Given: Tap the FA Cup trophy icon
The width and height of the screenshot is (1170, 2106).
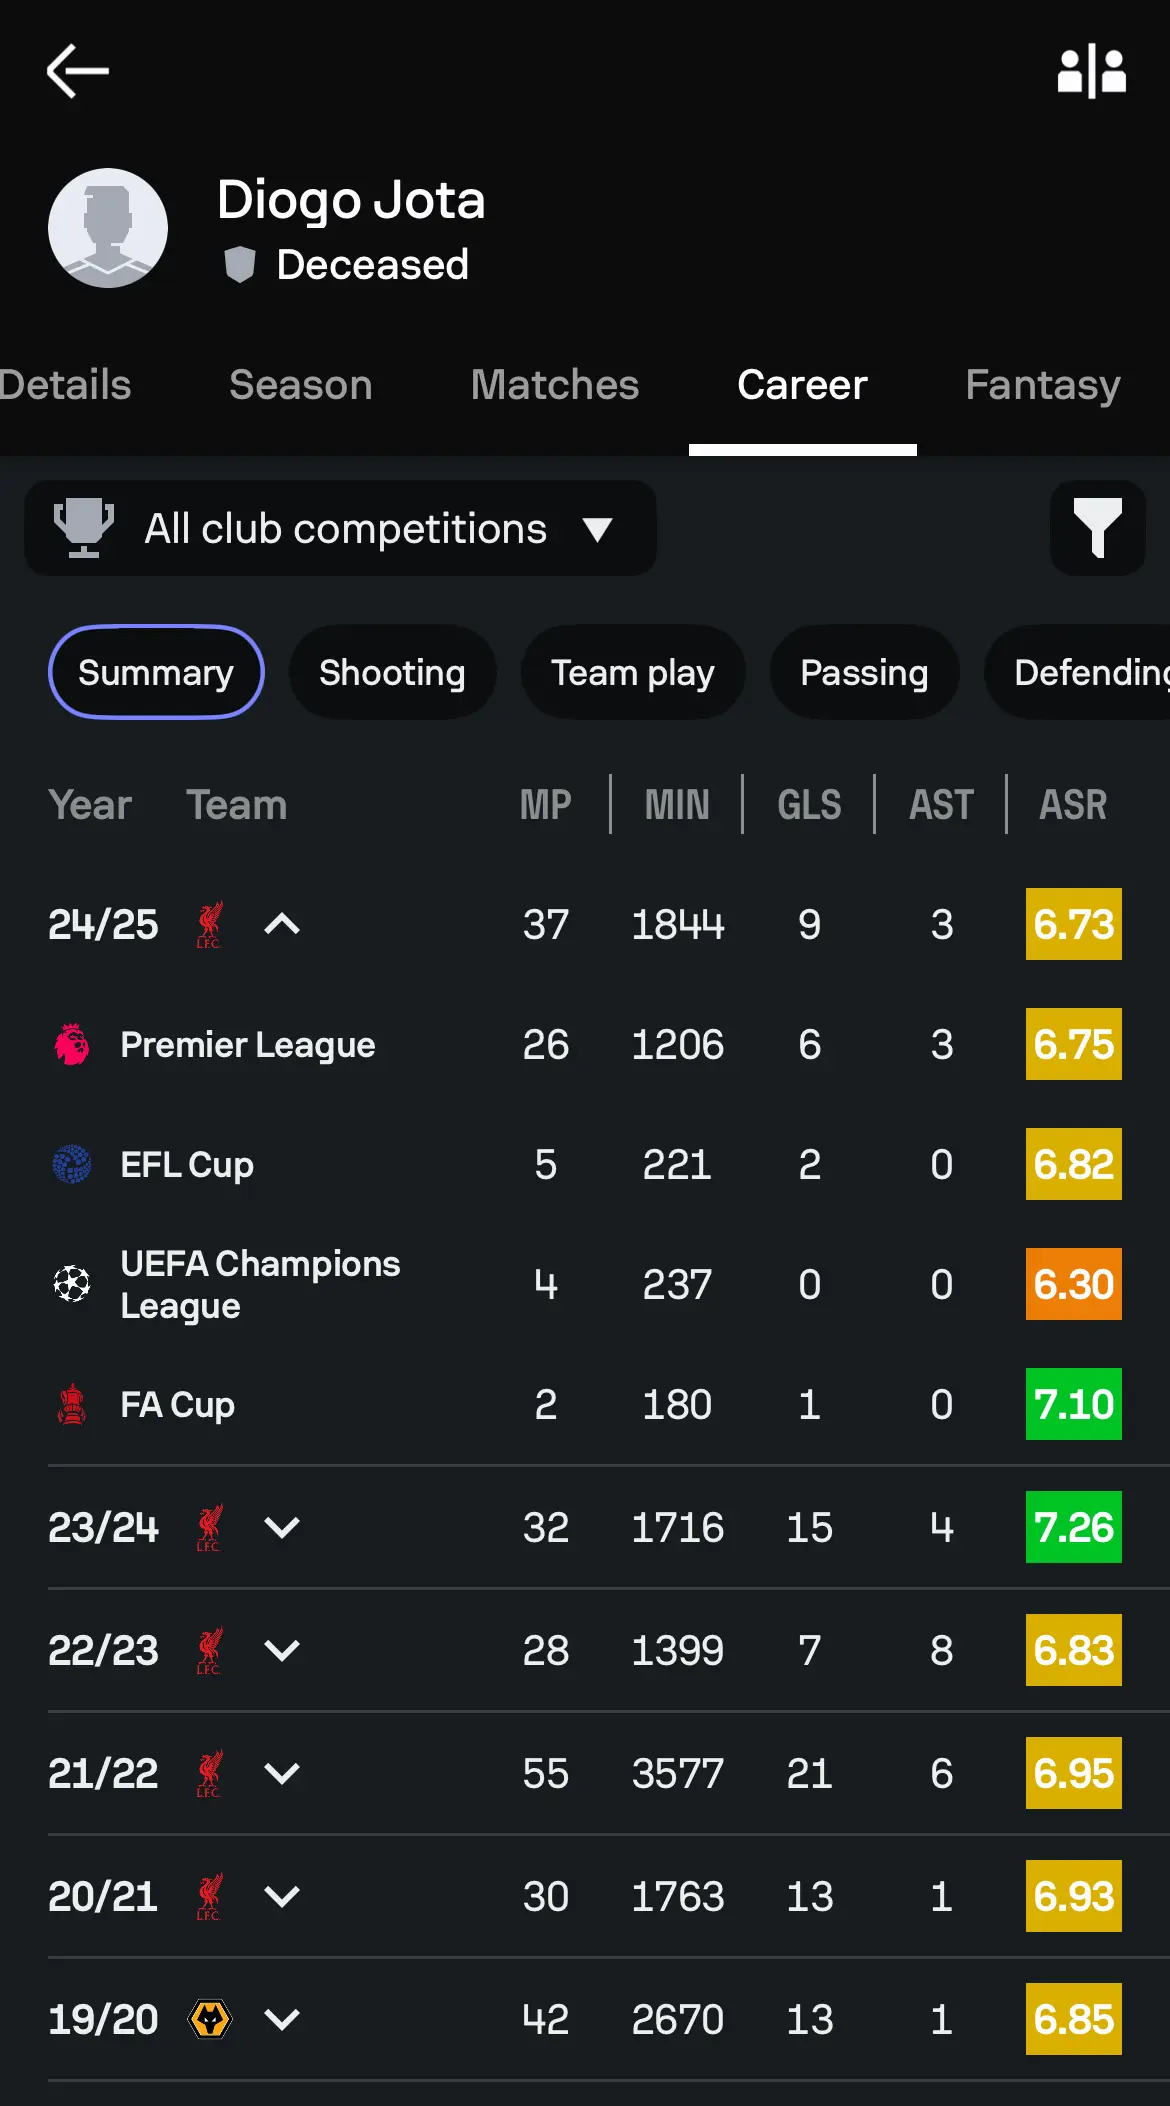Looking at the screenshot, I should point(72,1404).
